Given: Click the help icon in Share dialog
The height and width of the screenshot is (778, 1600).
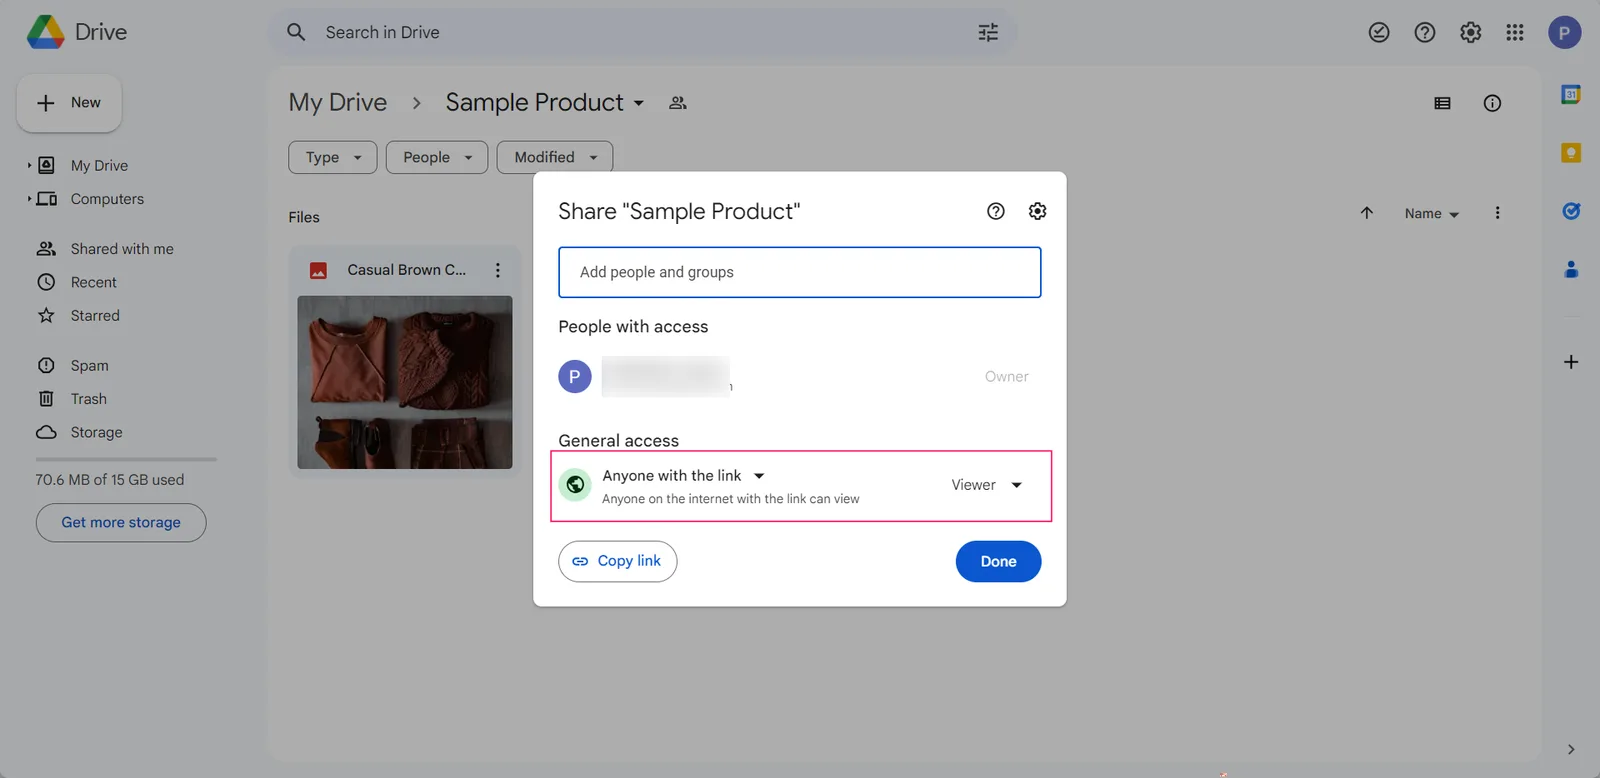Looking at the screenshot, I should tap(996, 211).
